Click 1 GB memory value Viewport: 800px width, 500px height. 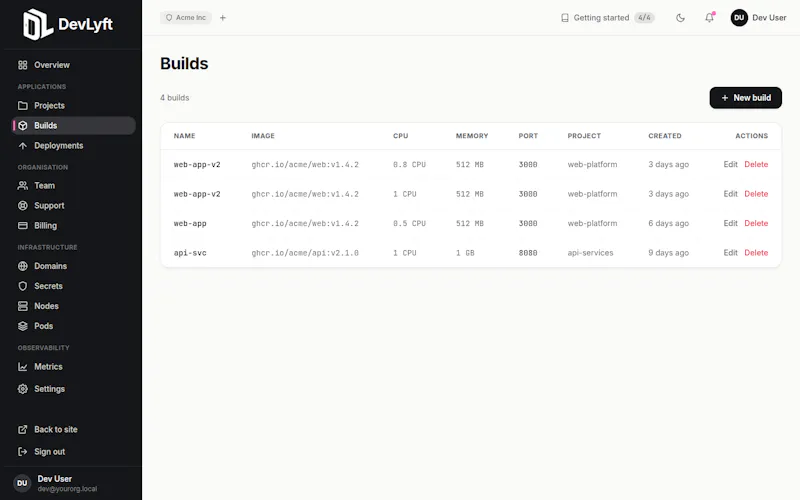click(x=465, y=253)
